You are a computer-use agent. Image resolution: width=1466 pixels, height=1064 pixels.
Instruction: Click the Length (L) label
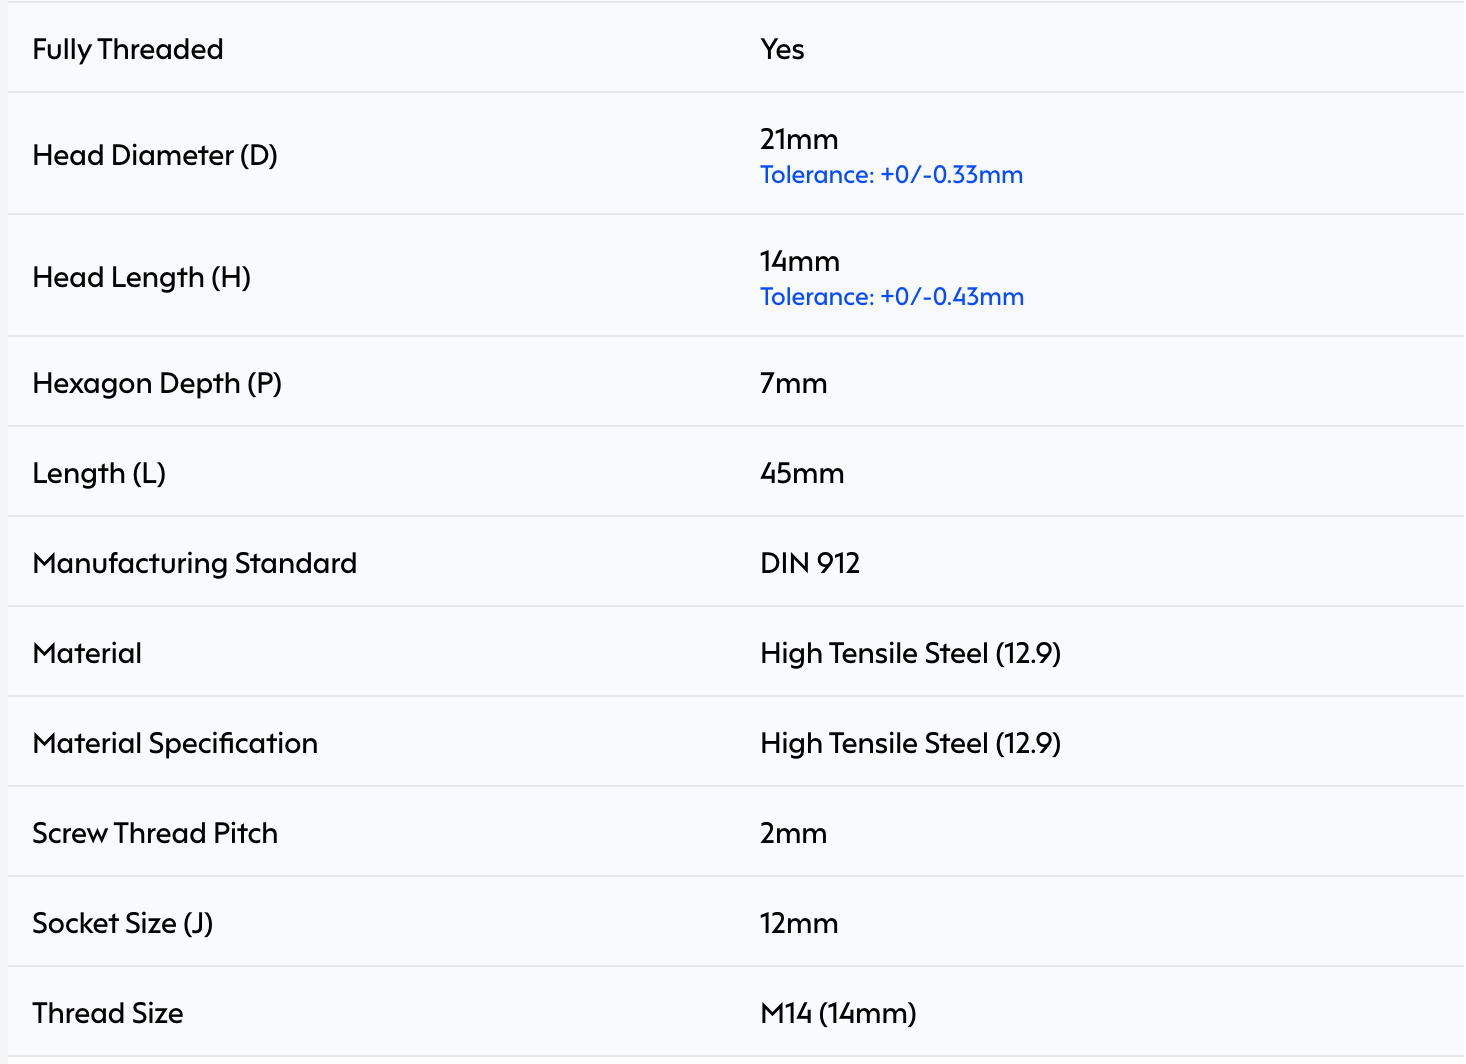[99, 473]
